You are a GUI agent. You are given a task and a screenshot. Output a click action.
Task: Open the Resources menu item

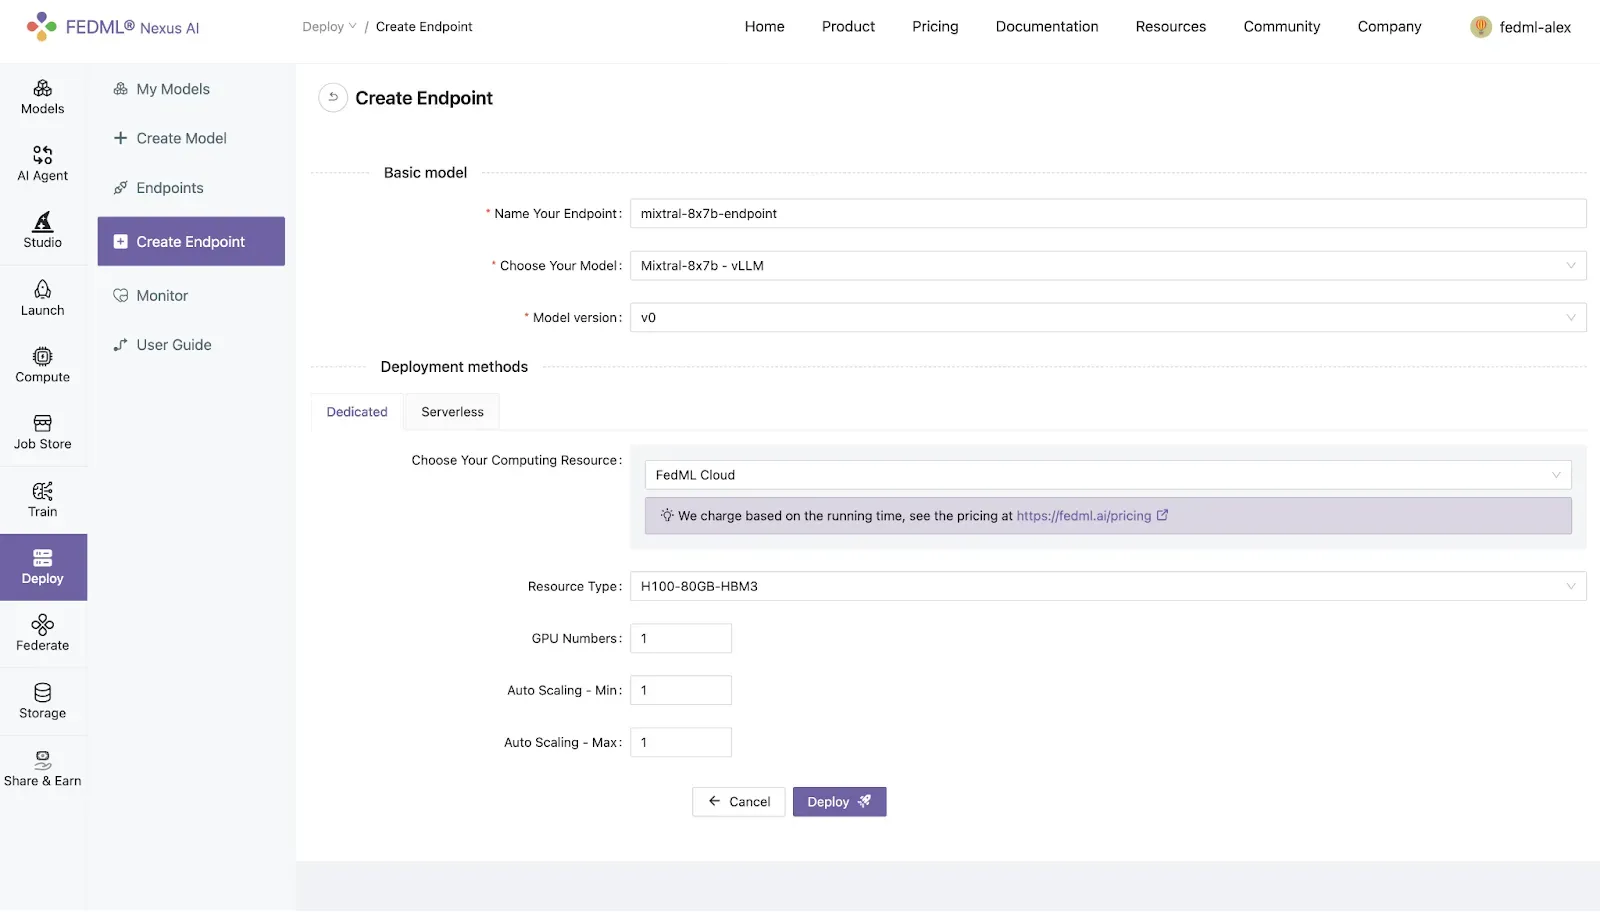coord(1171,27)
